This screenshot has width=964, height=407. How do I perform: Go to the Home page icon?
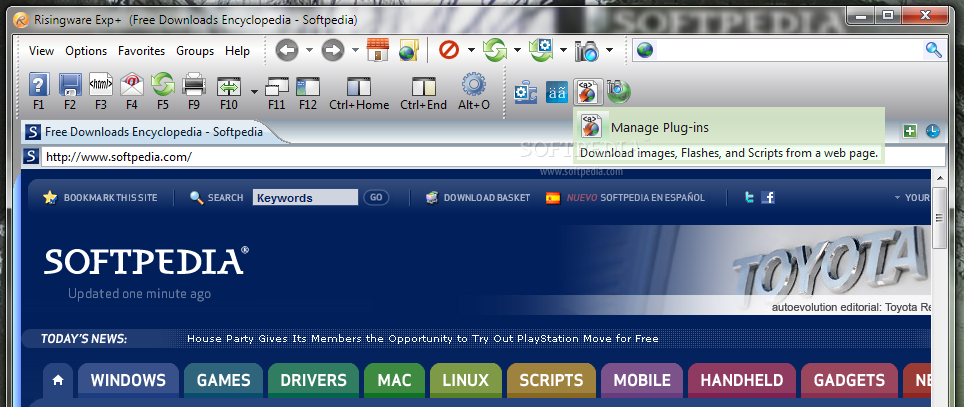[x=378, y=50]
